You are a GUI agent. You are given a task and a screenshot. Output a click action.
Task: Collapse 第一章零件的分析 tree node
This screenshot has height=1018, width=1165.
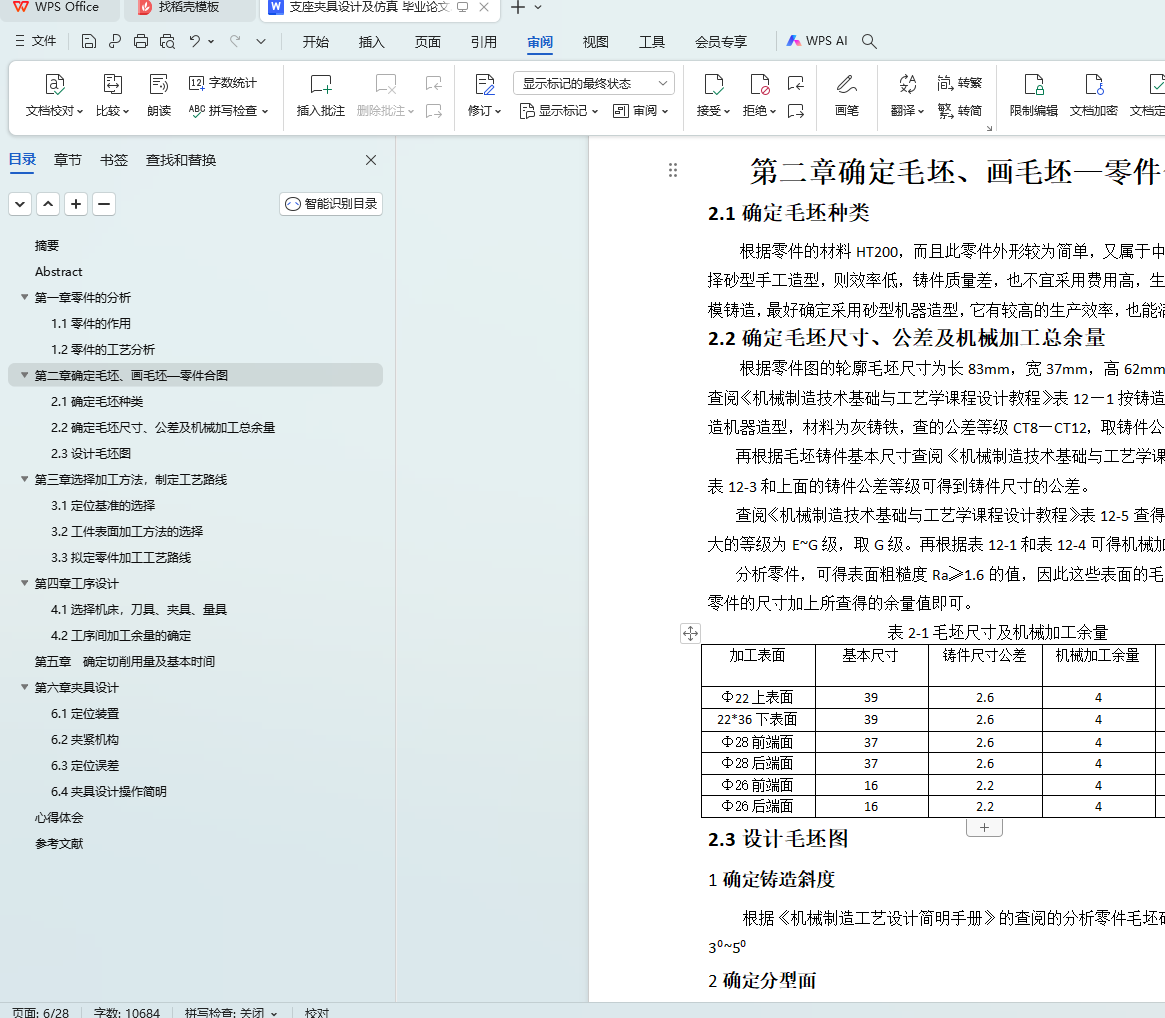coord(25,297)
